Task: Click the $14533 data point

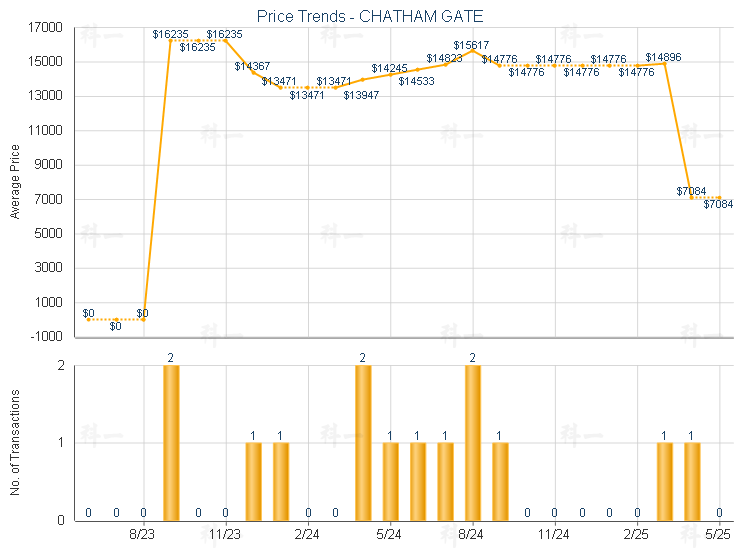Action: pyautogui.click(x=417, y=69)
